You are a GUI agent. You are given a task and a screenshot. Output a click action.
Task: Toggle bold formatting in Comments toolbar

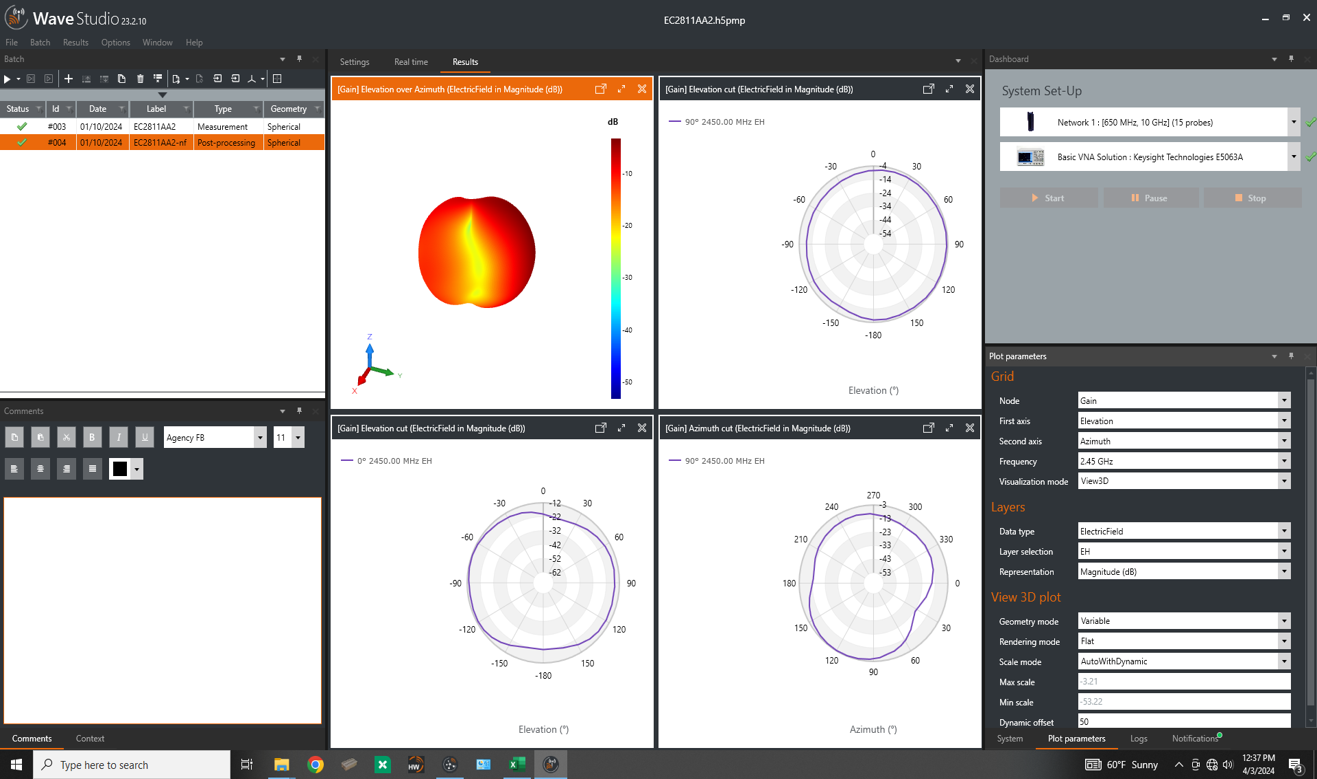92,437
